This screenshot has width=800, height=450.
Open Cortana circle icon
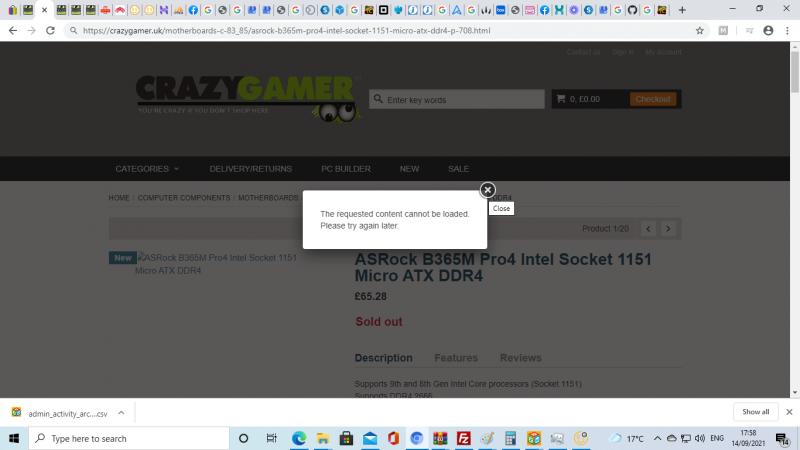pos(243,438)
